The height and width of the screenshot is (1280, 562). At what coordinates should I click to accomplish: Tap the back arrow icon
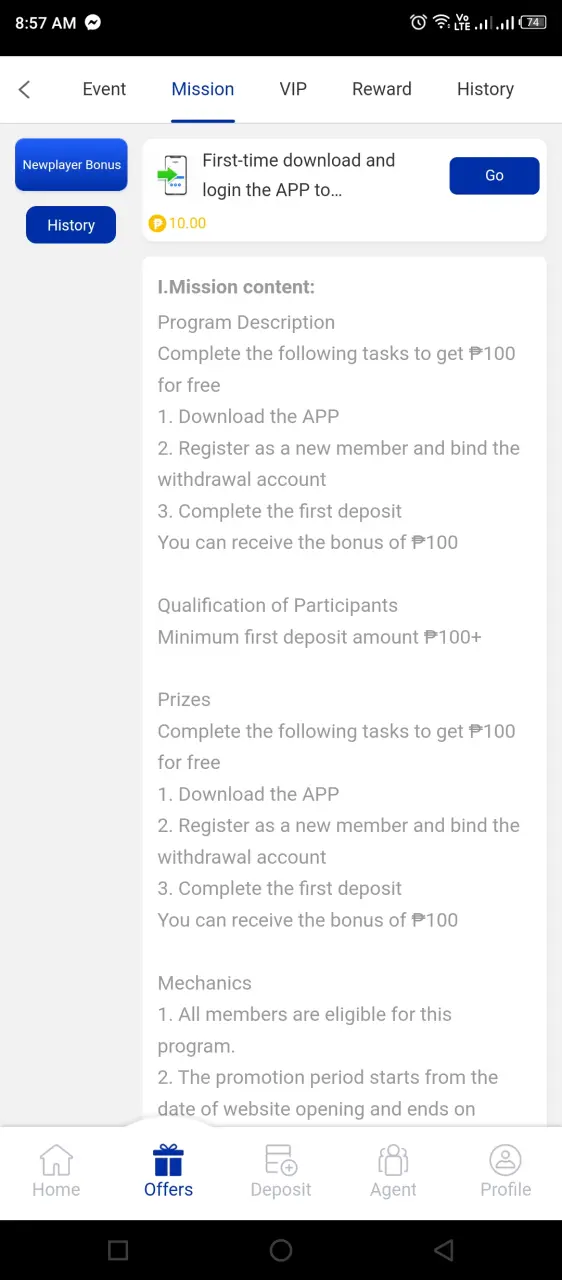pos(25,89)
